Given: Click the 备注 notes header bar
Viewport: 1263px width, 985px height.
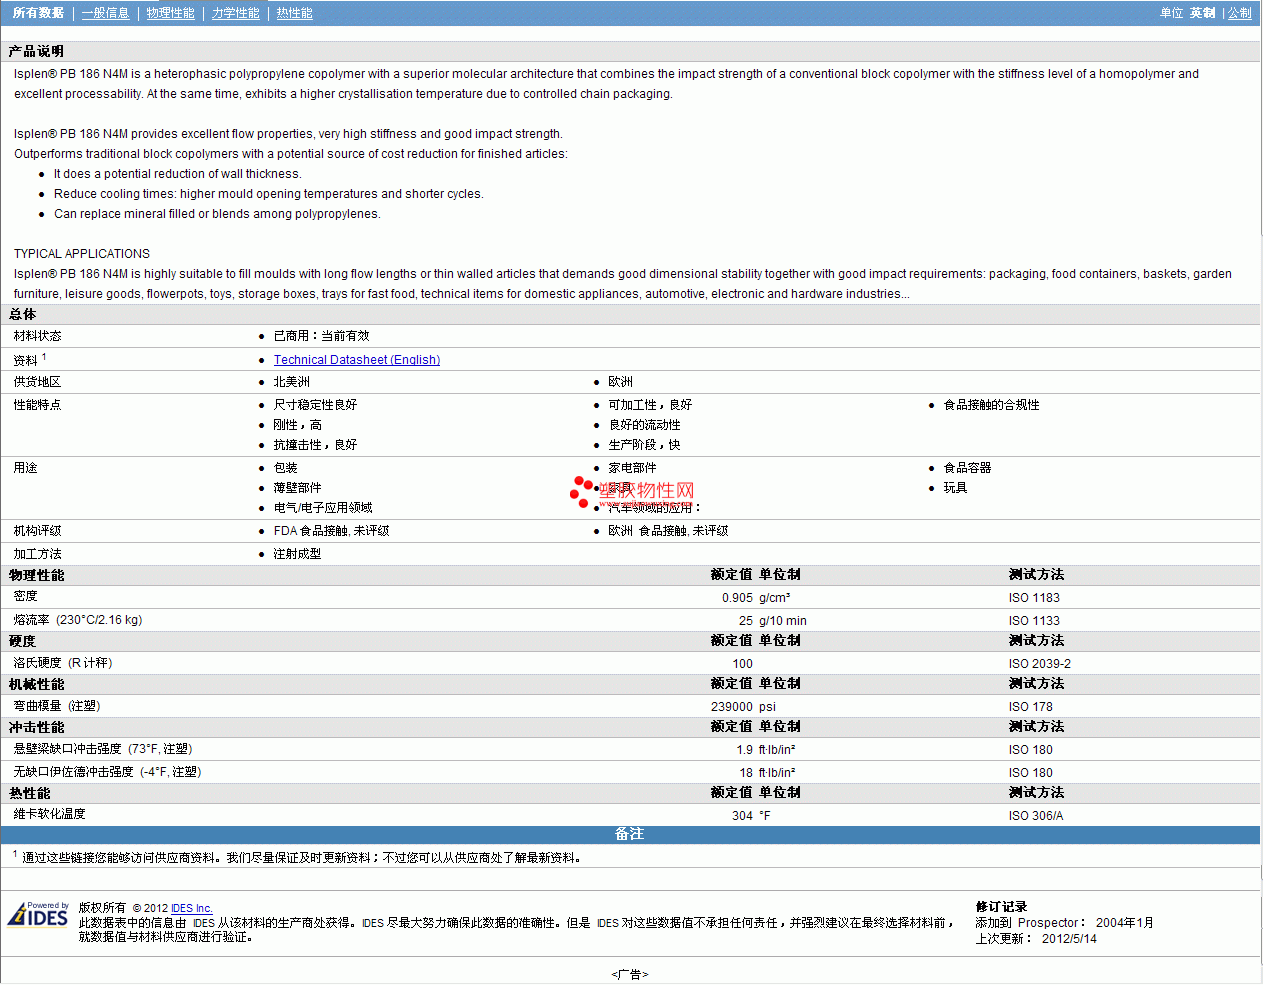Looking at the screenshot, I should (x=630, y=835).
